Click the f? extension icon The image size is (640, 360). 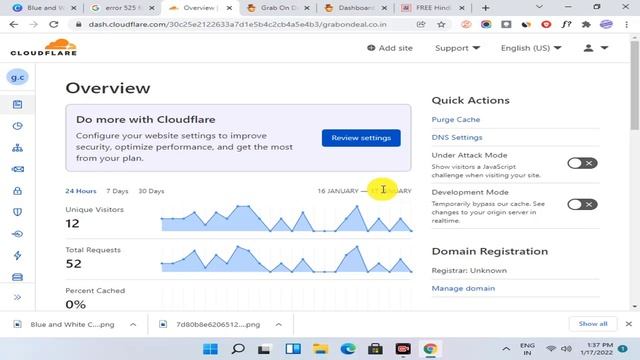(x=566, y=24)
